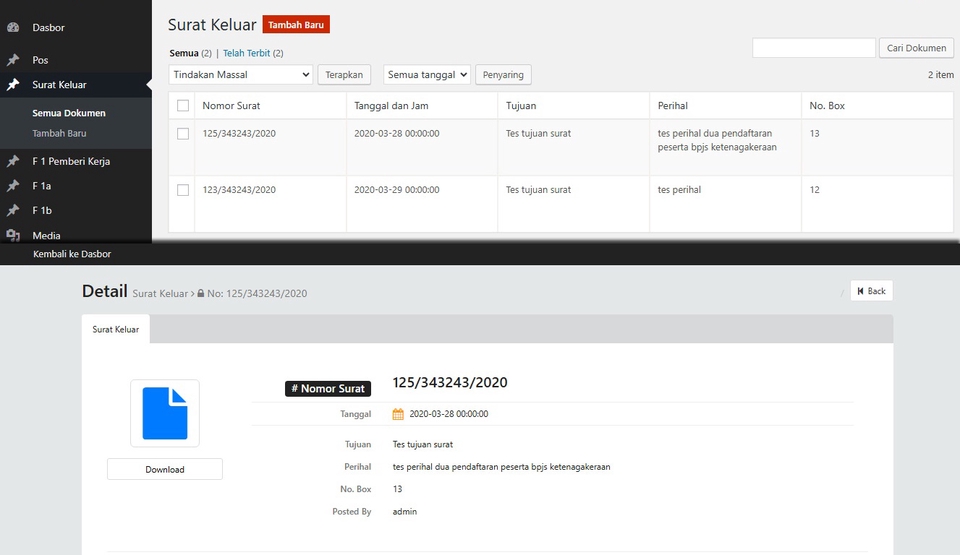Viewport: 960px width, 555px height.
Task: Click the Cari Dokumen button
Action: tap(917, 48)
